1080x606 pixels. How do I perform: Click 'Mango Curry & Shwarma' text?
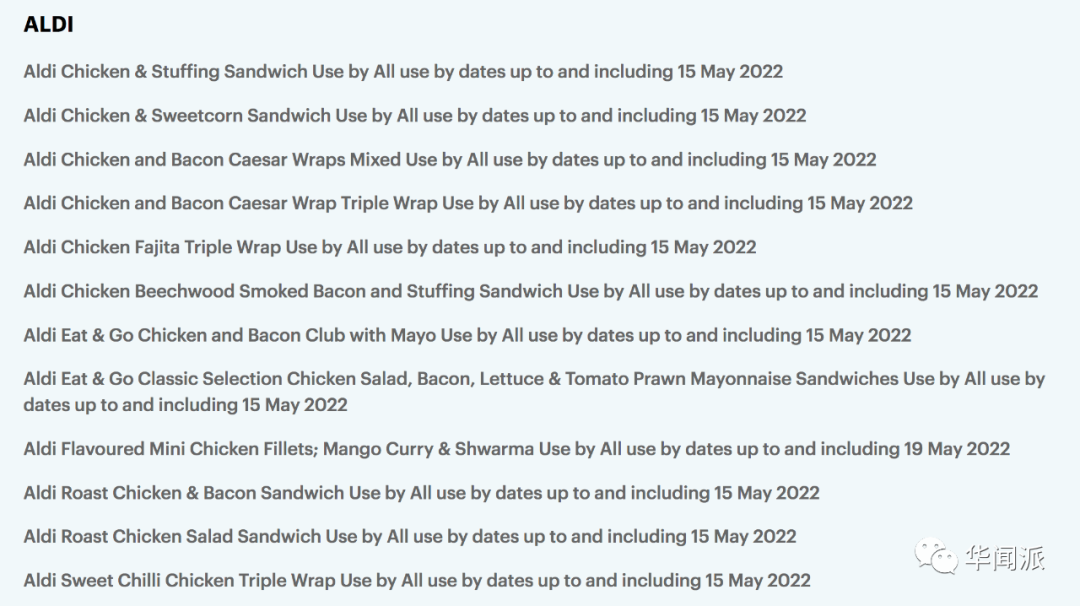pyautogui.click(x=428, y=449)
